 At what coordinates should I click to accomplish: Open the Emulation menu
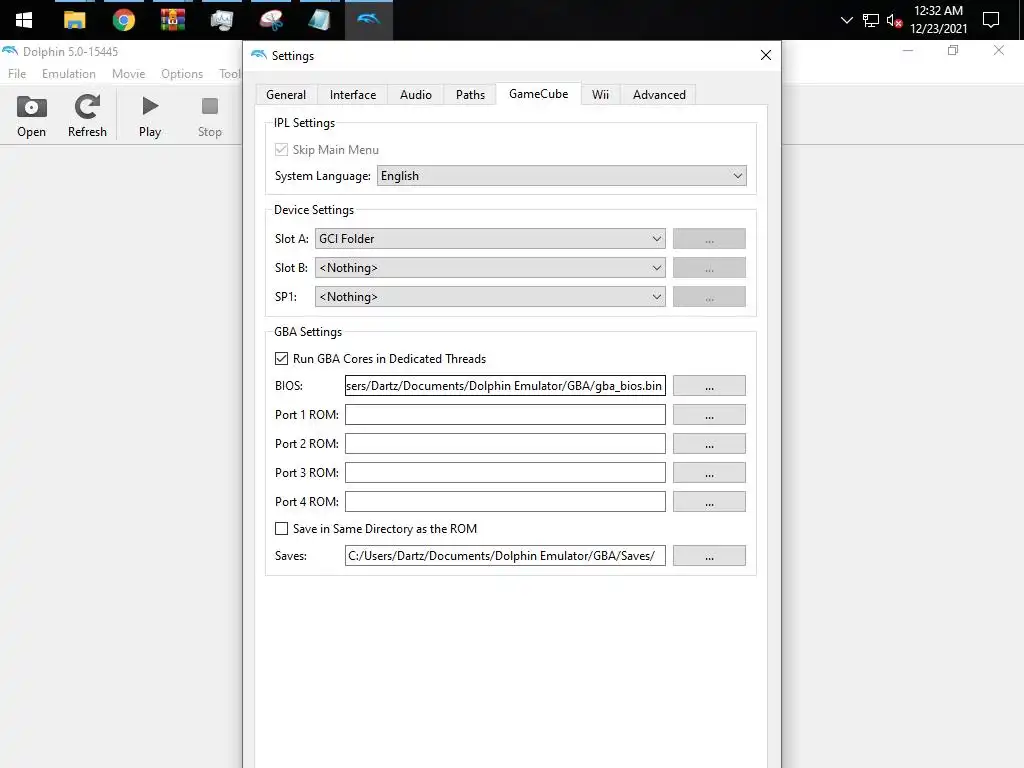click(x=69, y=74)
